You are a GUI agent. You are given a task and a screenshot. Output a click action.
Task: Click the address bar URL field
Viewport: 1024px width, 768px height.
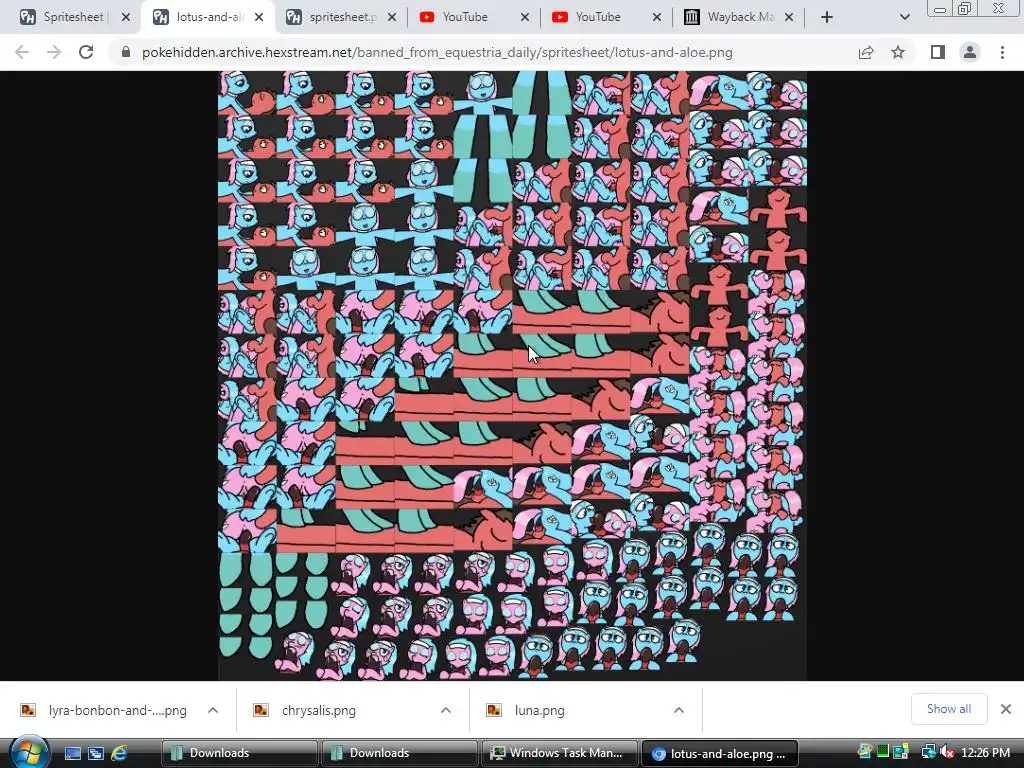438,52
